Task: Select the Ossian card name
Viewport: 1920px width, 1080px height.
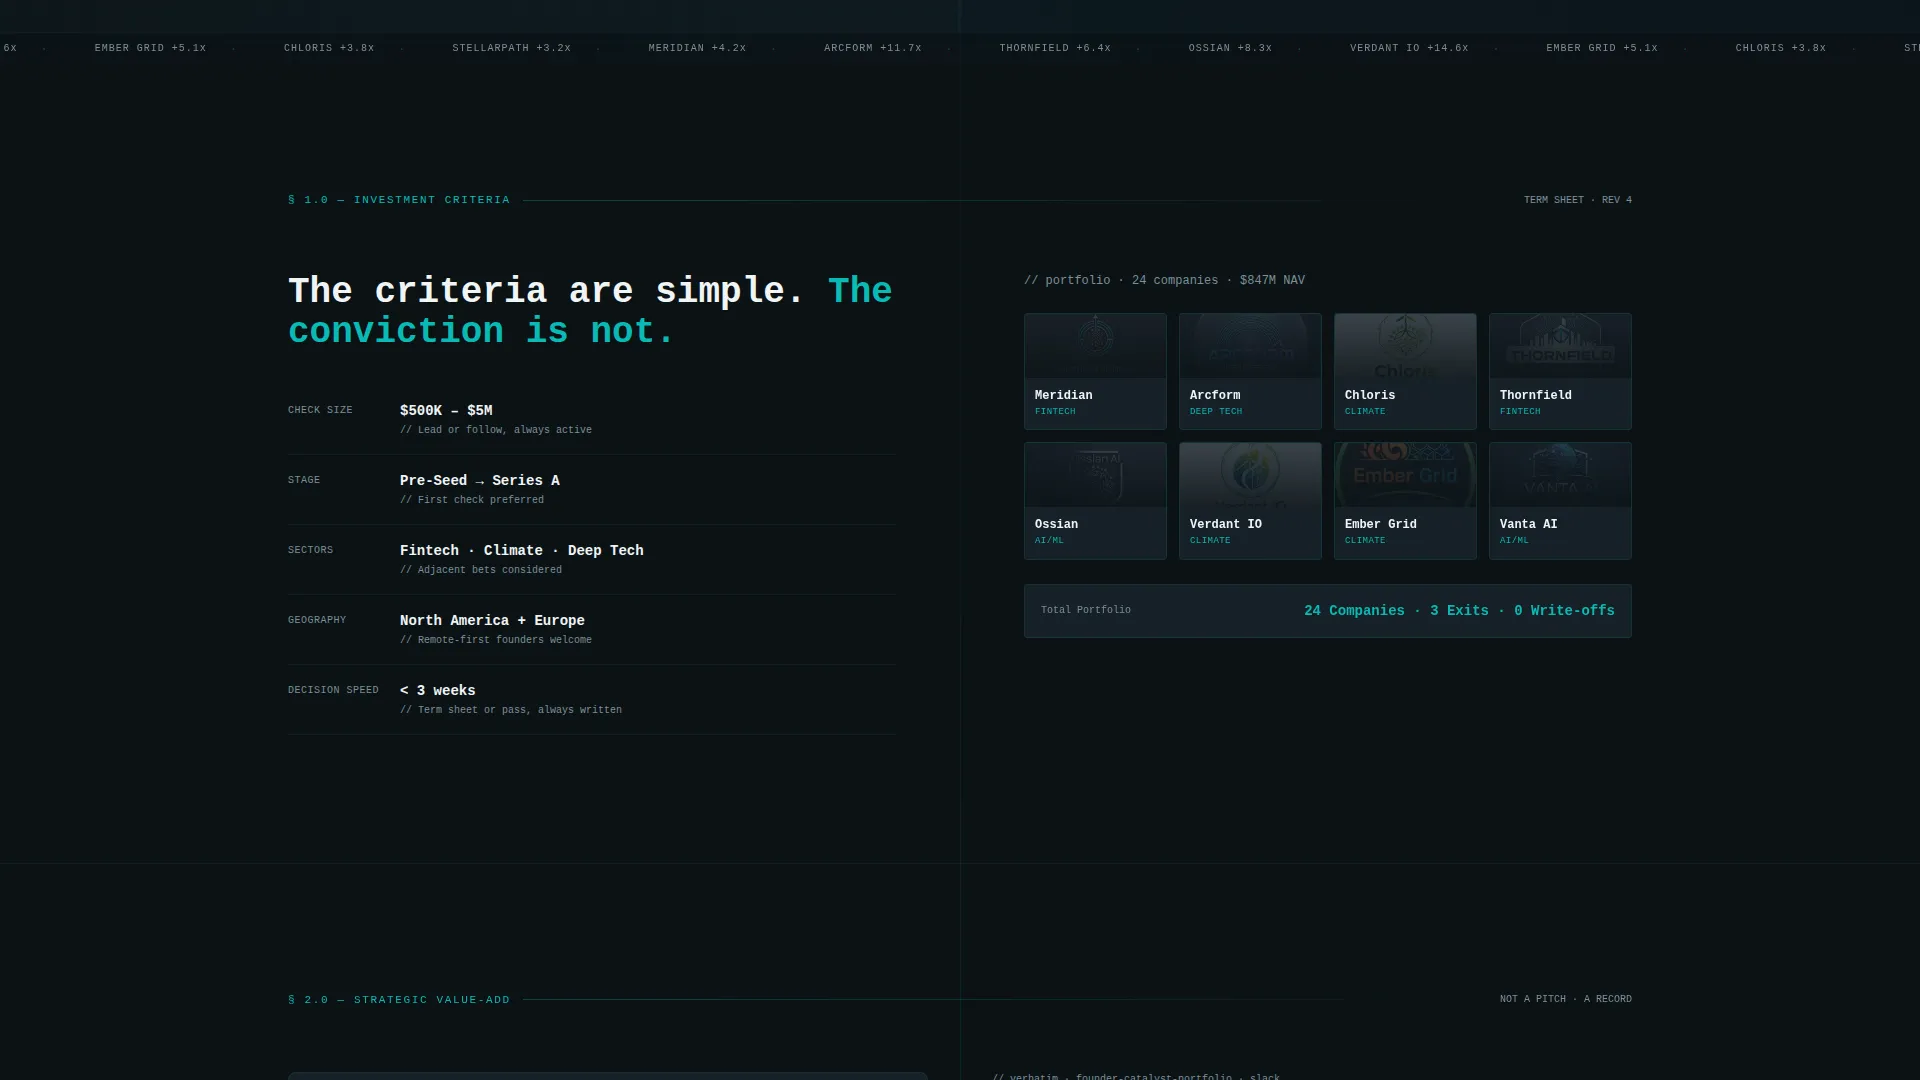Action: point(1056,524)
